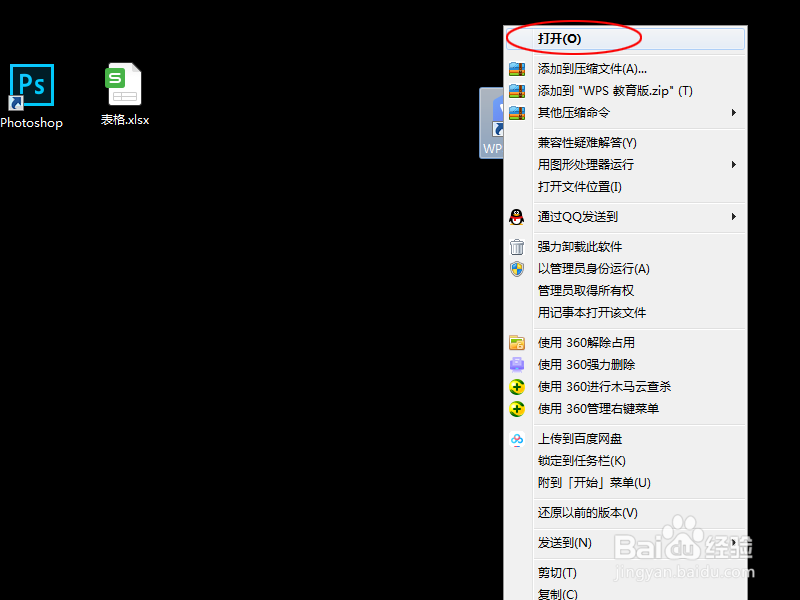The width and height of the screenshot is (800, 600).
Task: Choose 剪切(T) menu item
Action: (x=625, y=573)
